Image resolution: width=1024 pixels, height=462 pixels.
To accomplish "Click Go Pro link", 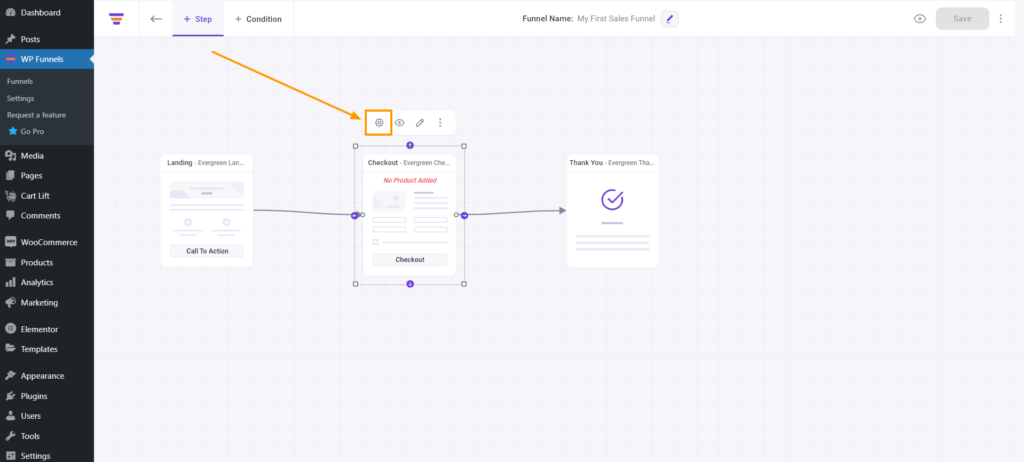I will pyautogui.click(x=33, y=131).
